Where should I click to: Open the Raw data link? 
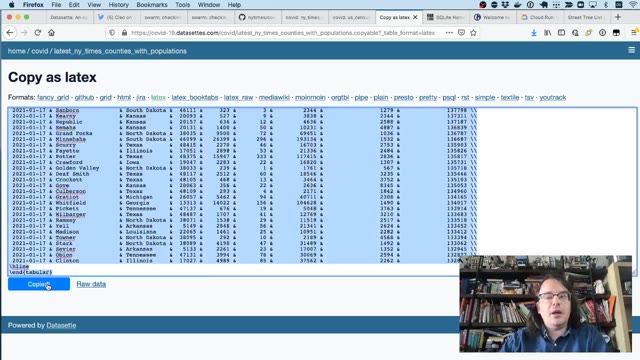91,284
